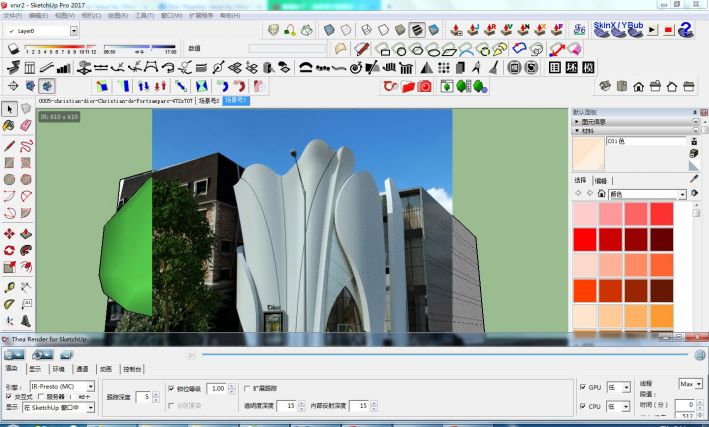This screenshot has height=427, width=709.
Task: Switch to the Thea 环境 tab
Action: (x=59, y=369)
